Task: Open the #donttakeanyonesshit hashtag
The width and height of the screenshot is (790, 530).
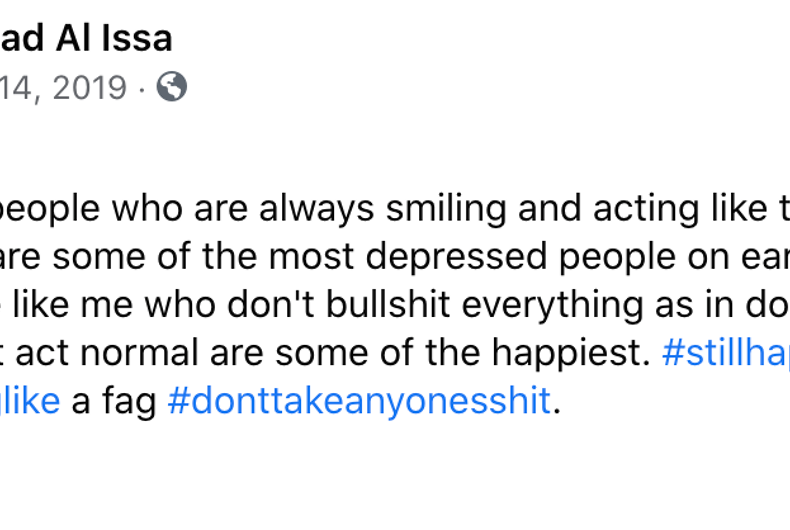Action: [359, 401]
